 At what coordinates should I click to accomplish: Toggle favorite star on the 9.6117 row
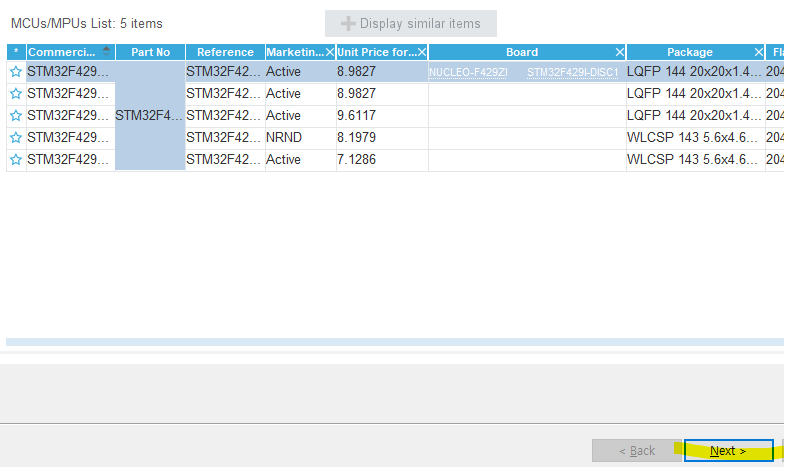pos(16,116)
